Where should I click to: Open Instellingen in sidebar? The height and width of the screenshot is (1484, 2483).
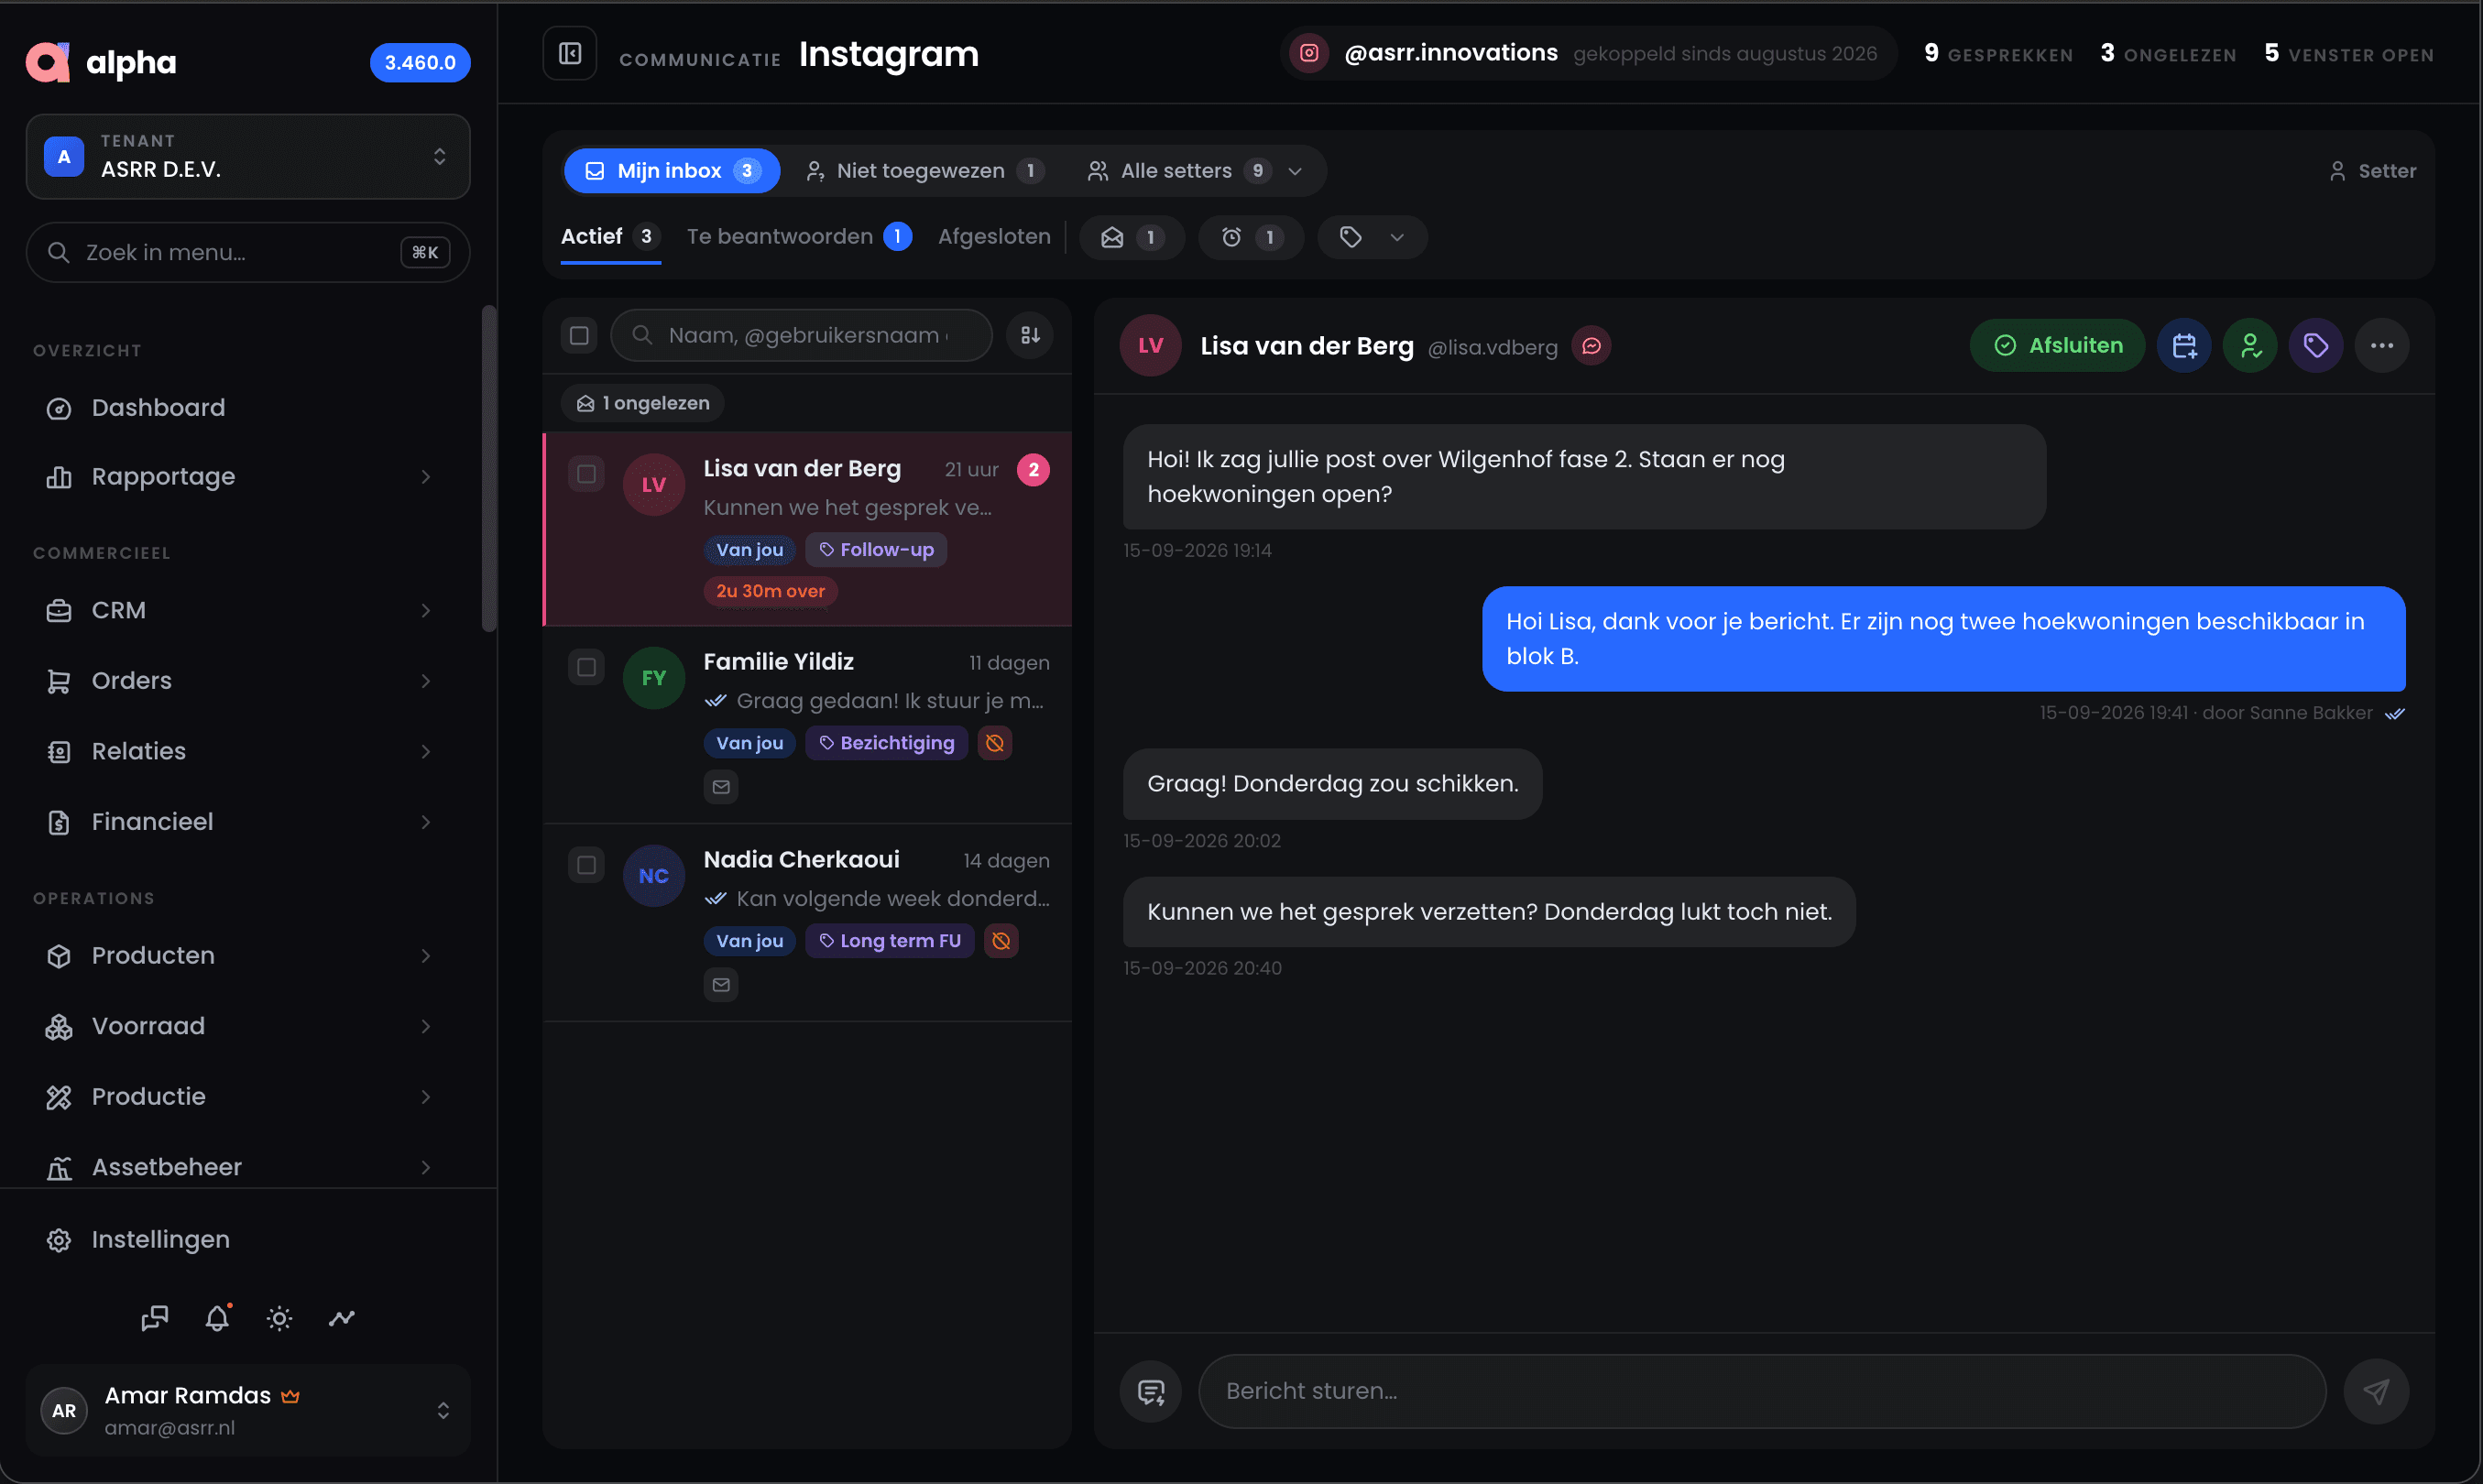coord(248,1240)
